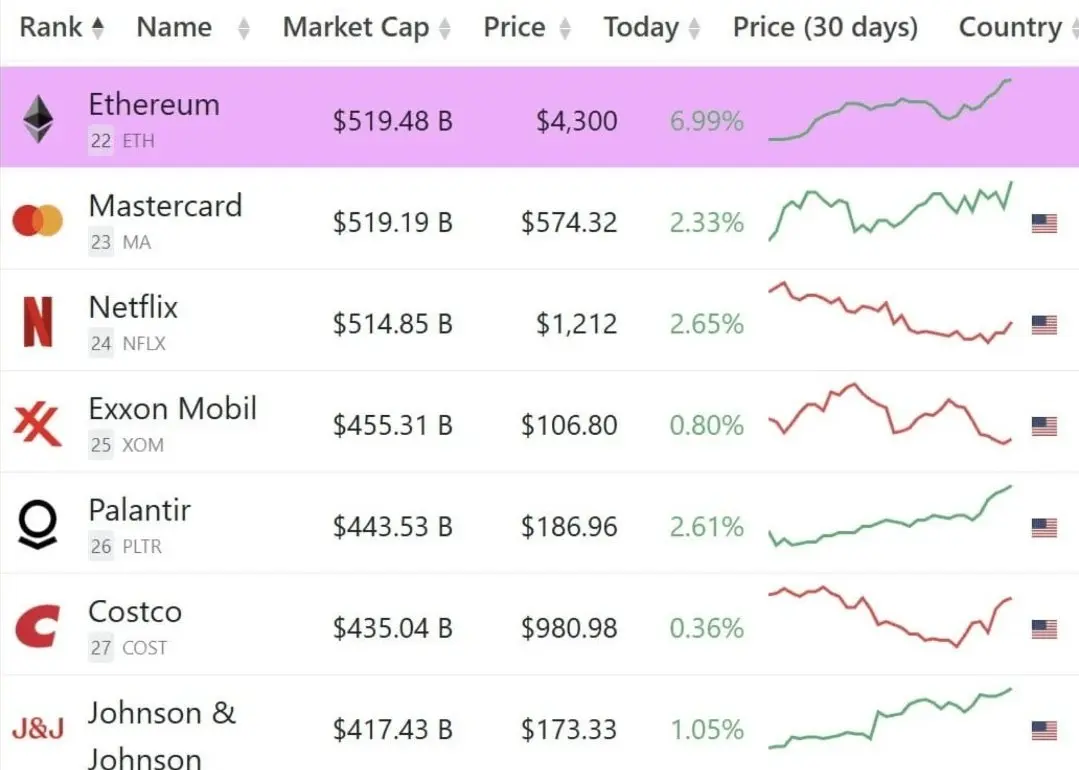Click the Ethereum 30-day price sparkline
Image resolution: width=1079 pixels, height=770 pixels.
(890, 109)
